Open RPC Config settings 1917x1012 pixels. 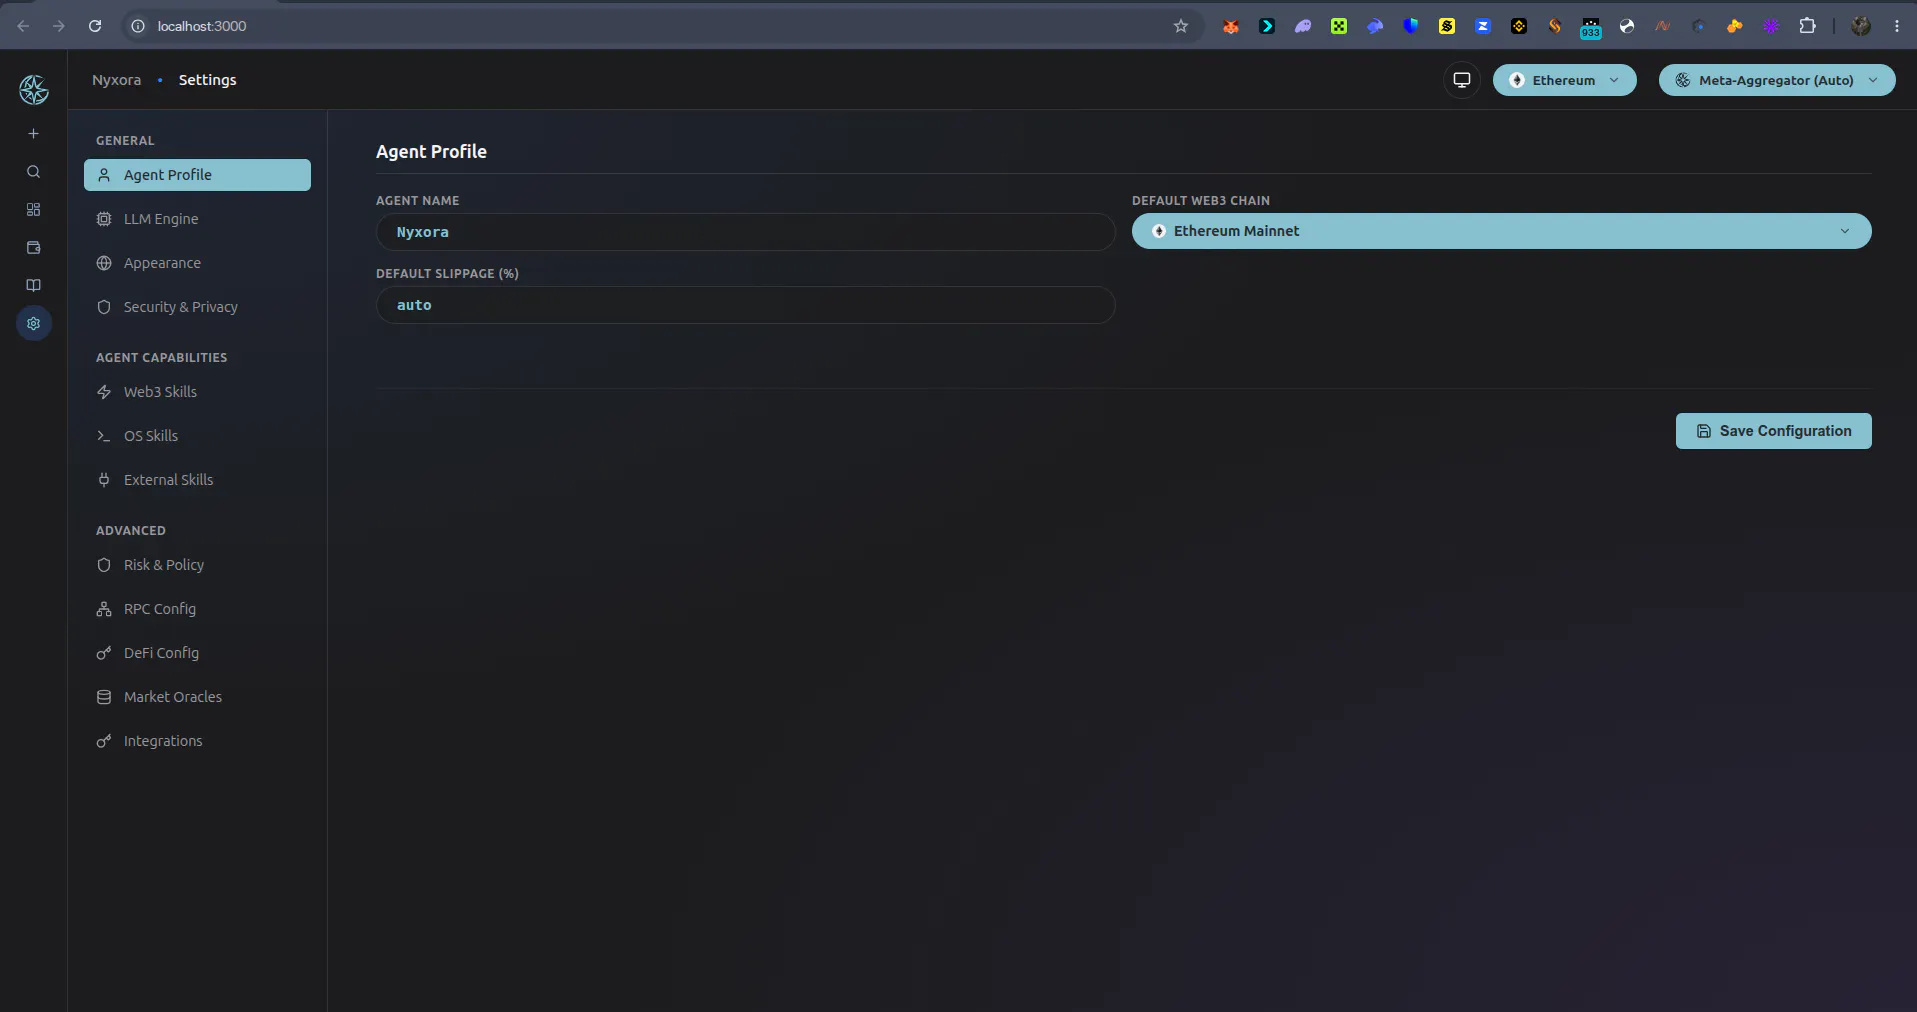tap(197, 609)
